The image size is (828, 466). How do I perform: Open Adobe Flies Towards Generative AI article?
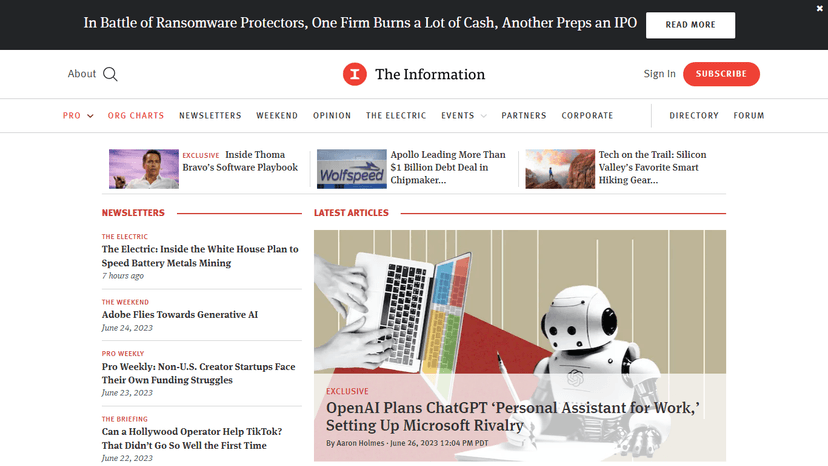pos(180,315)
